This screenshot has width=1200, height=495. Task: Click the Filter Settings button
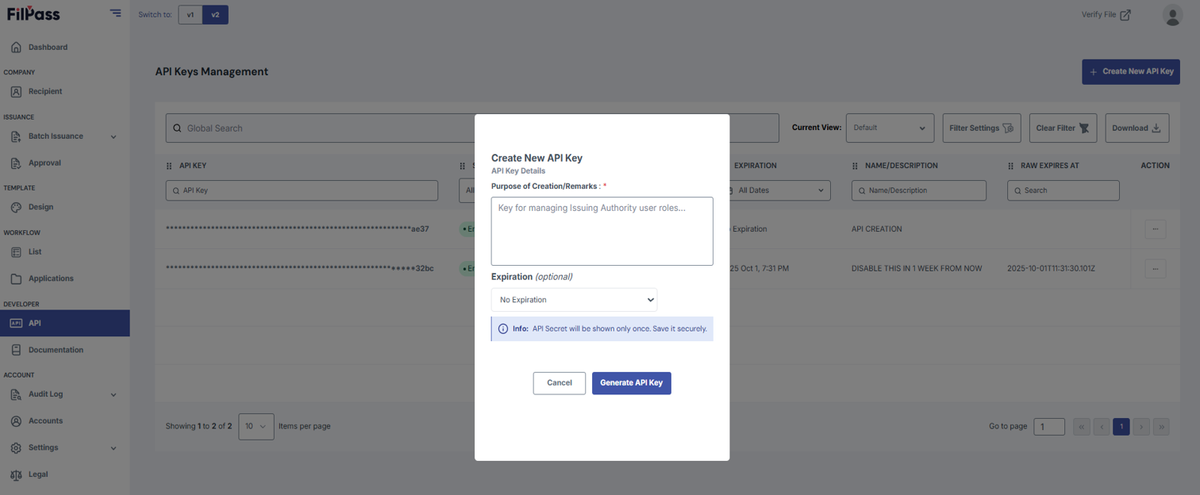click(x=982, y=128)
